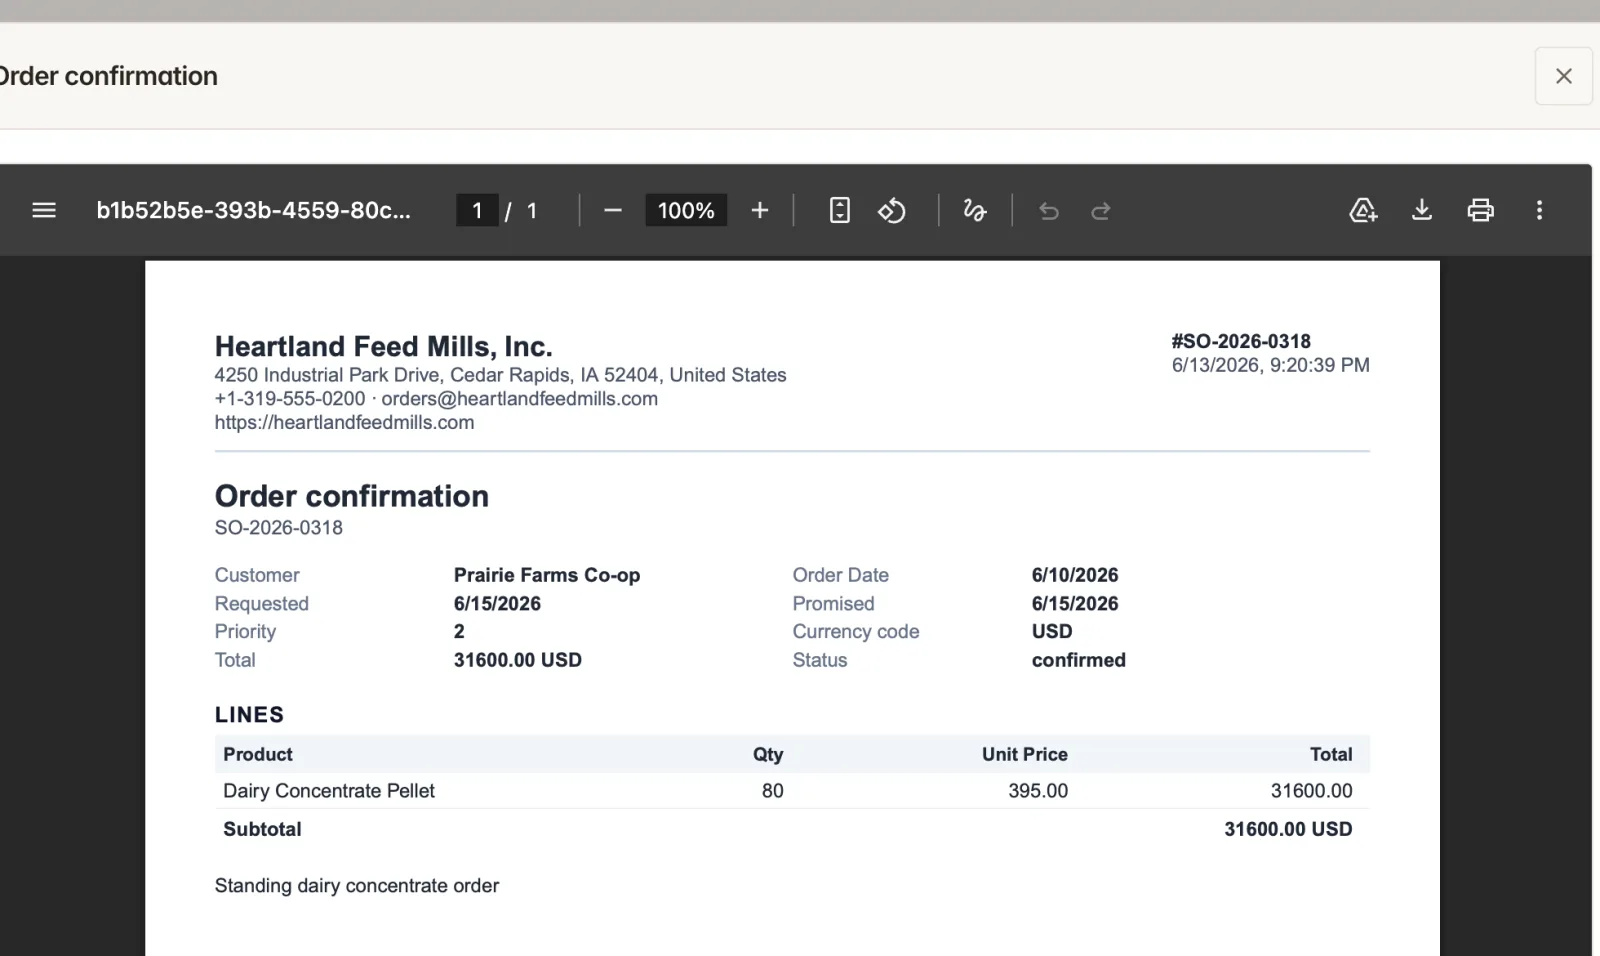Click the company address line
This screenshot has width=1600, height=956.
pyautogui.click(x=500, y=375)
